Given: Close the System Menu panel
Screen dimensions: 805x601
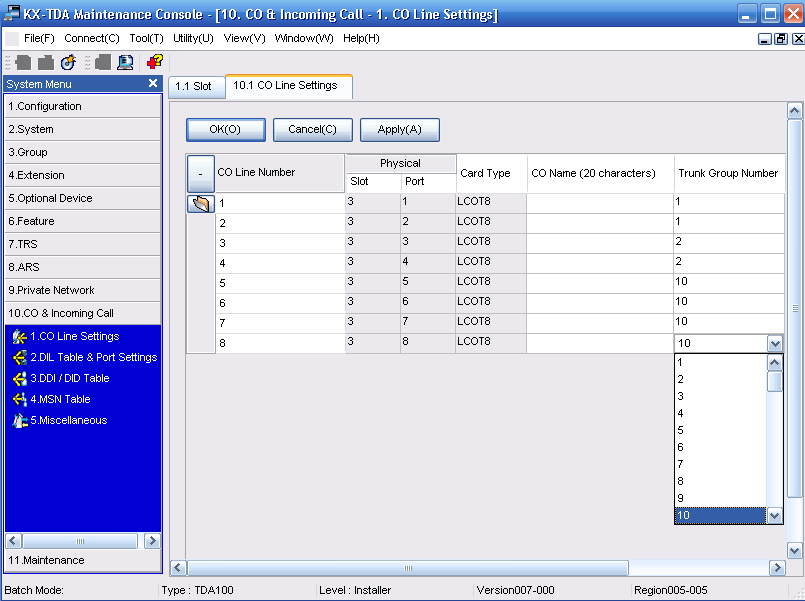Looking at the screenshot, I should pos(153,83).
